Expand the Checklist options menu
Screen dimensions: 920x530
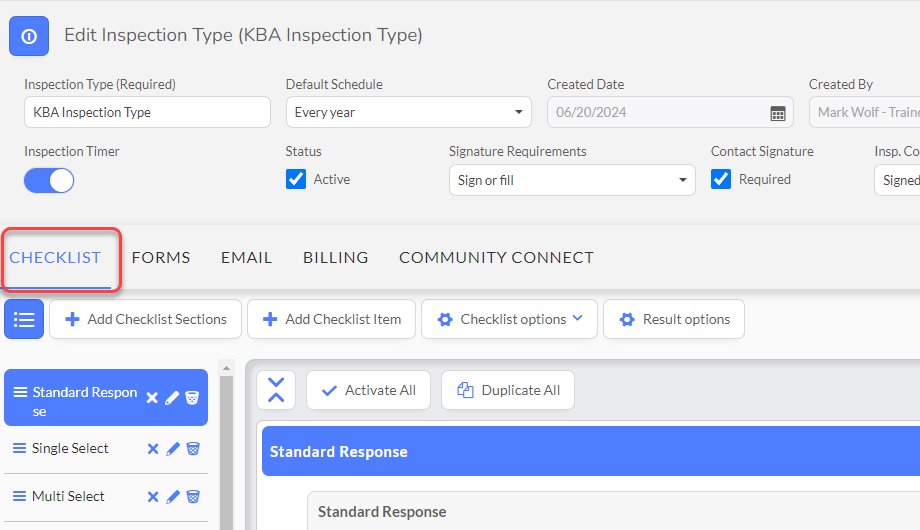click(509, 319)
